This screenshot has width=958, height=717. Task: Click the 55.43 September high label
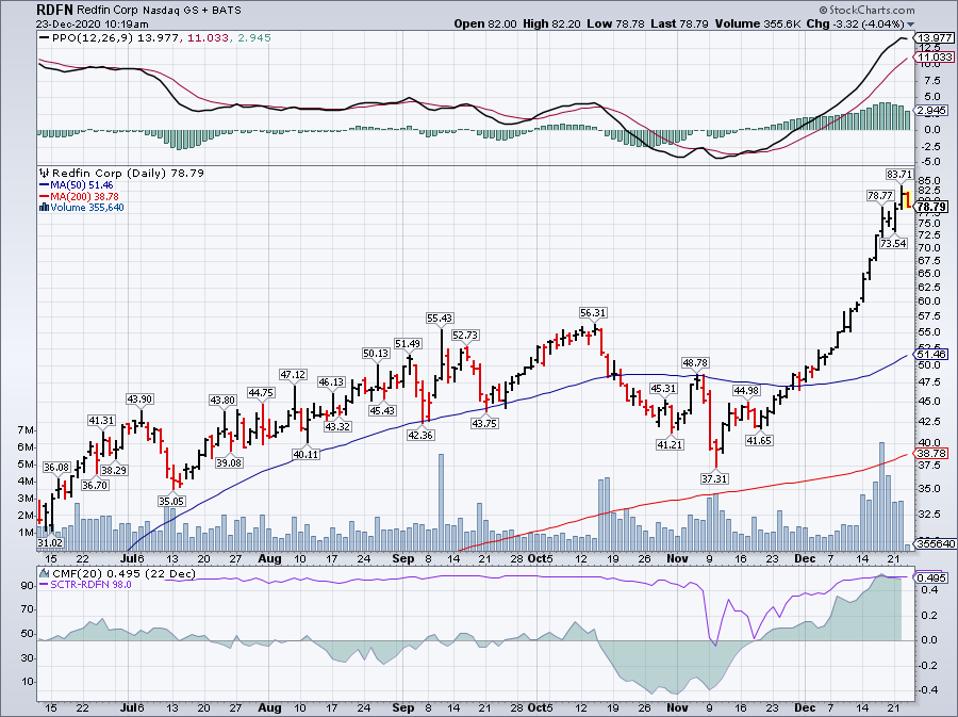440,318
